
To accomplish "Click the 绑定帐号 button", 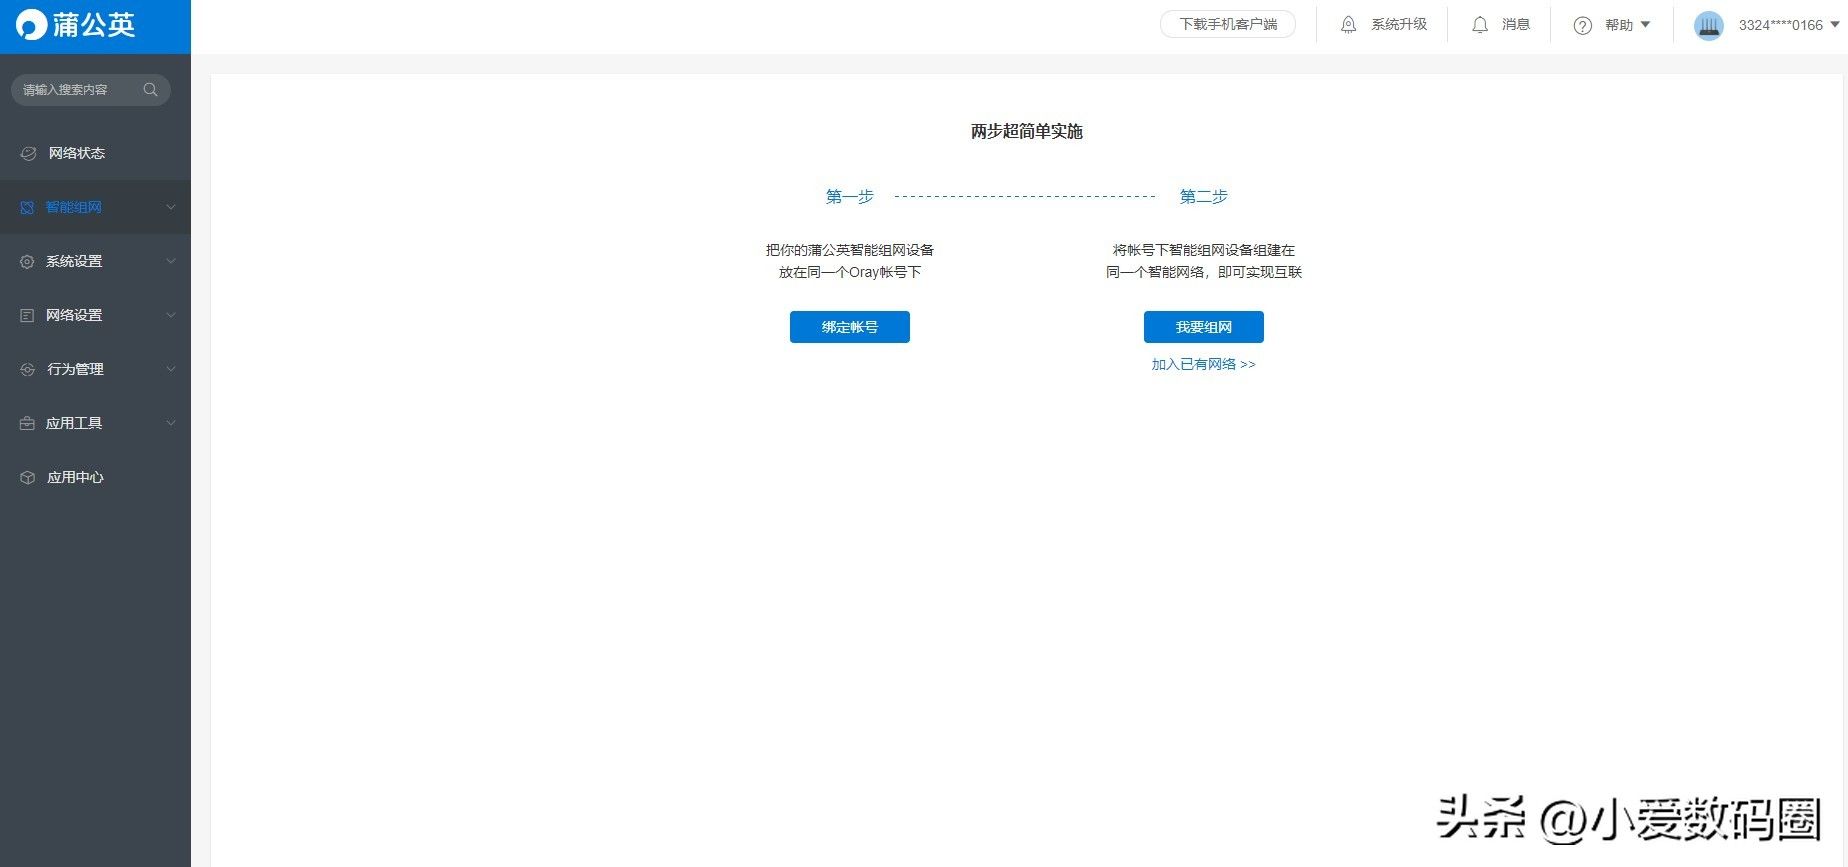I will 850,327.
